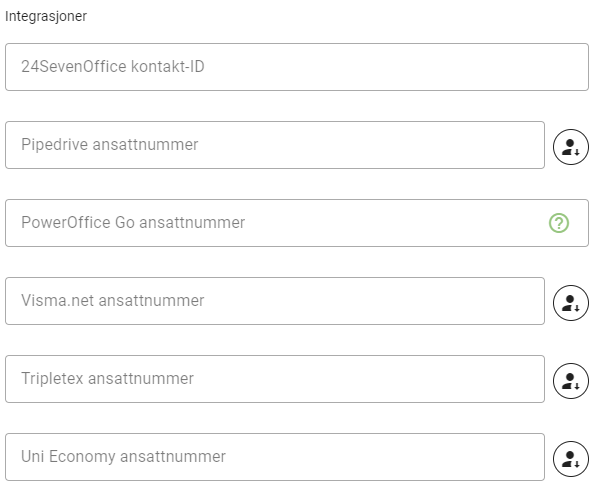Click the '24SevenOffice kontakt-ID' placeholder text
The image size is (596, 491).
[113, 67]
